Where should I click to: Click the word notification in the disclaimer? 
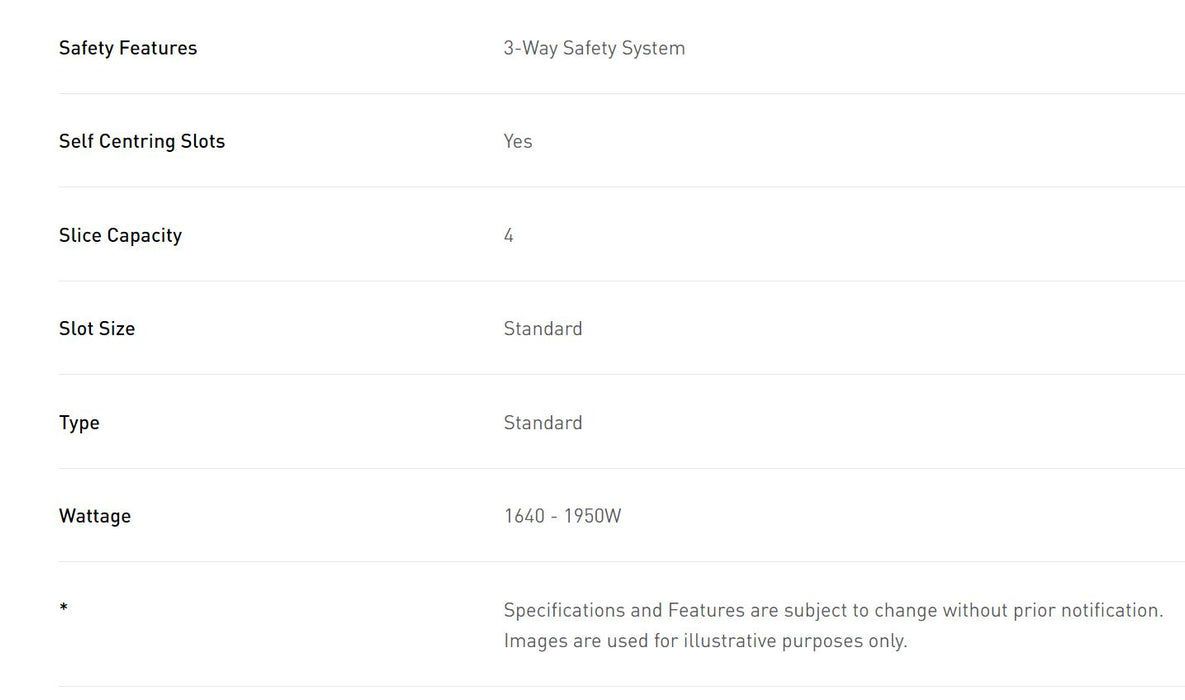(x=1108, y=610)
